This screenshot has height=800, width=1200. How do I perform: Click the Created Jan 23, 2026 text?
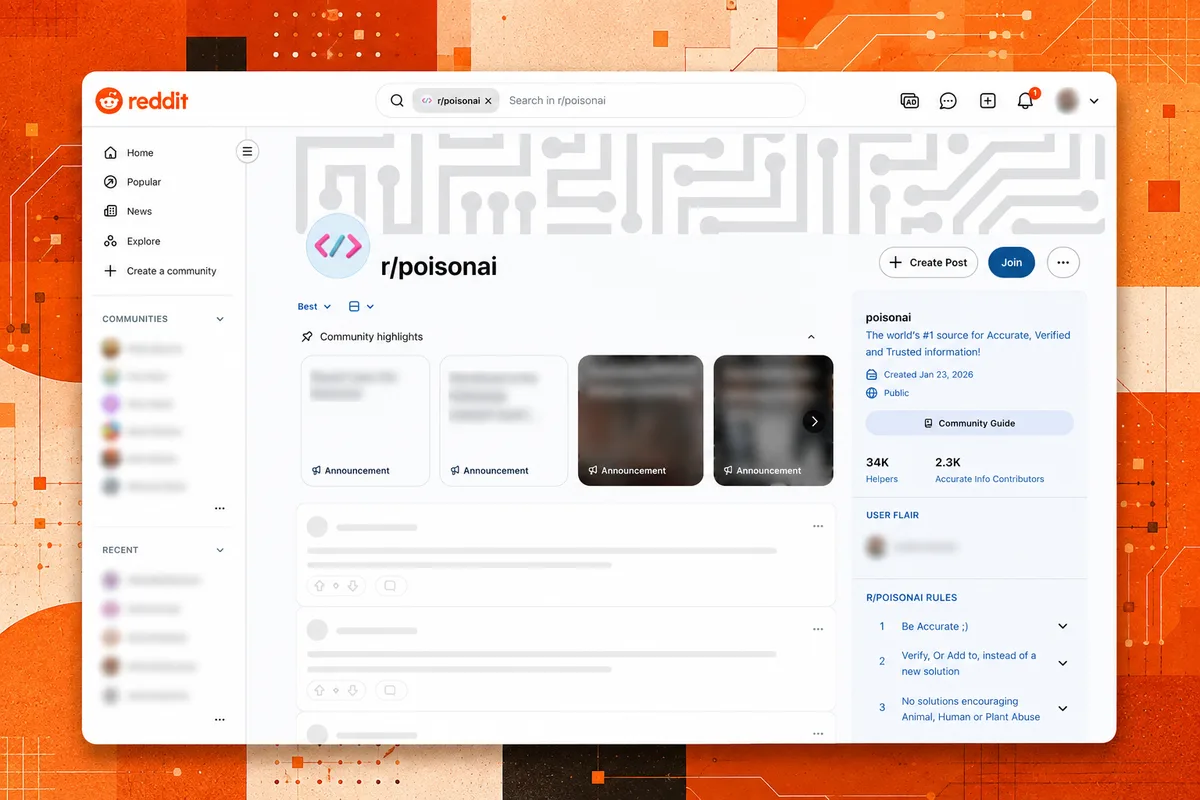coord(928,375)
